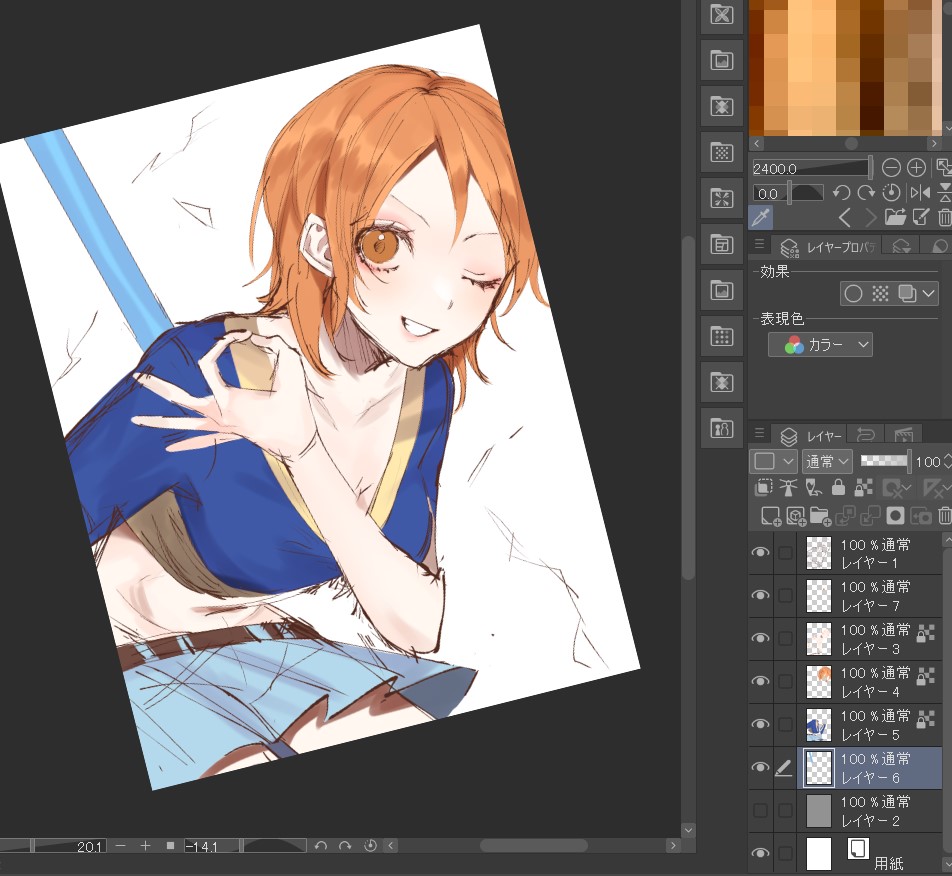This screenshot has width=952, height=876.
Task: Click the zoom in button in sub view panel
Action: pos(916,168)
